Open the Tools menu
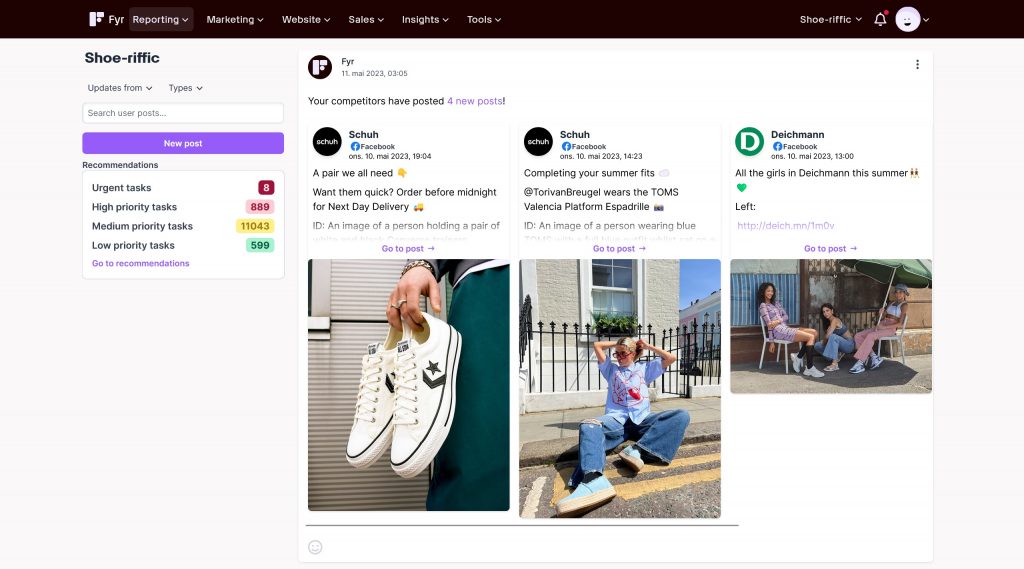Viewport: 1024px width, 569px height. pyautogui.click(x=484, y=19)
